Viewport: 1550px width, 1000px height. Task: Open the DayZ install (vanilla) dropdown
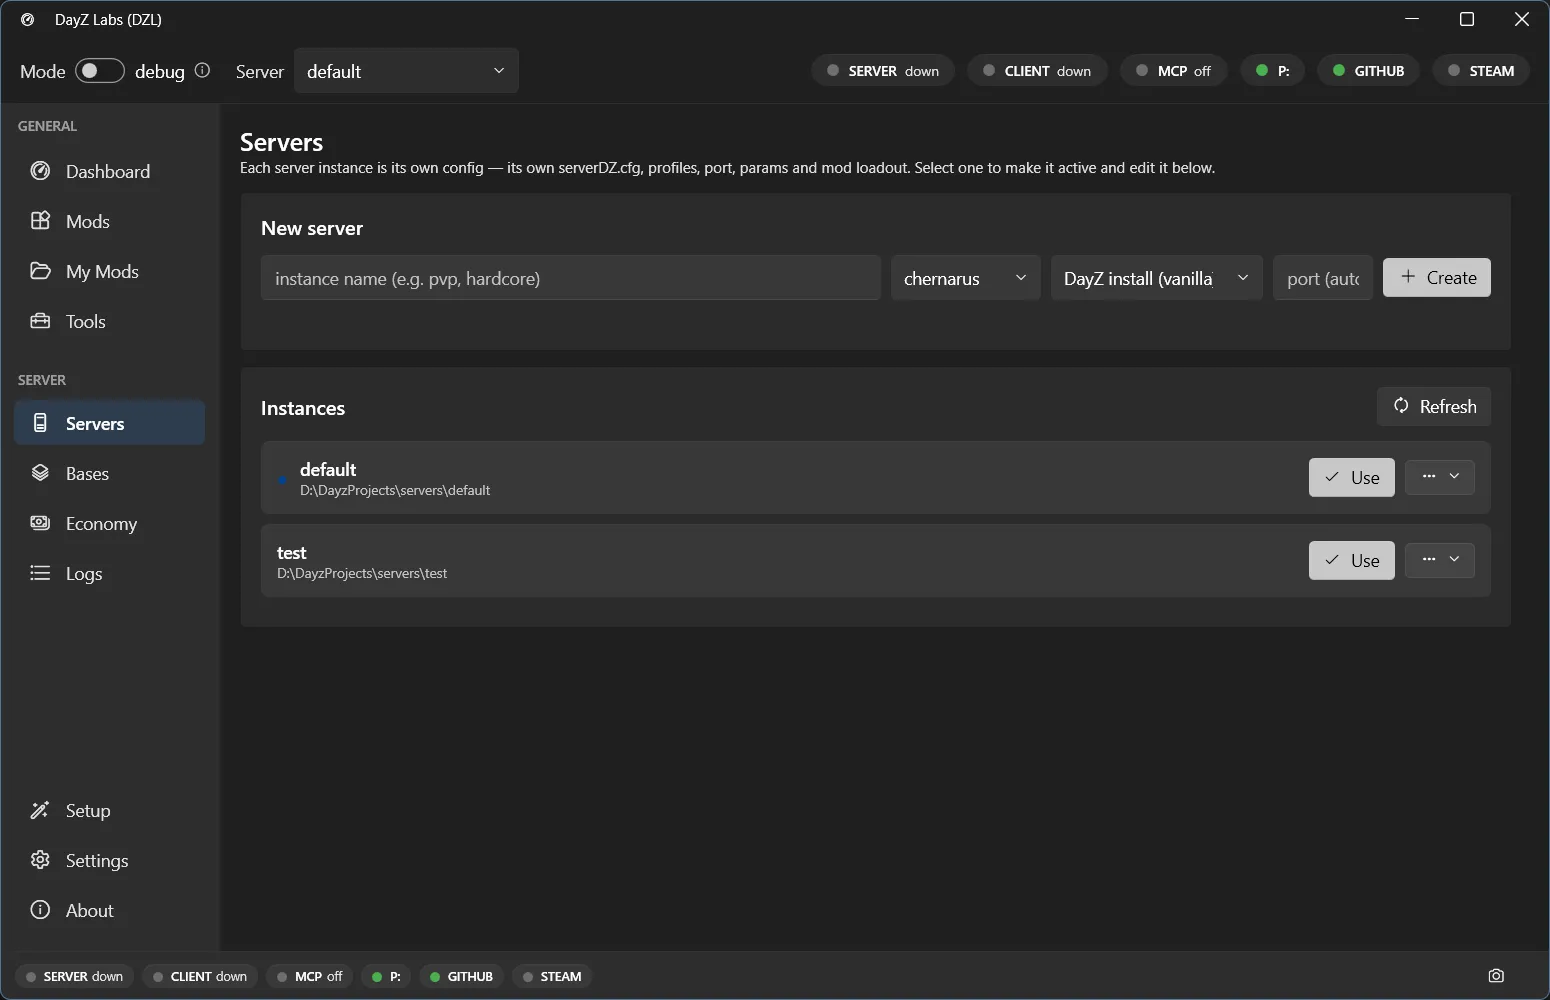pos(1157,278)
